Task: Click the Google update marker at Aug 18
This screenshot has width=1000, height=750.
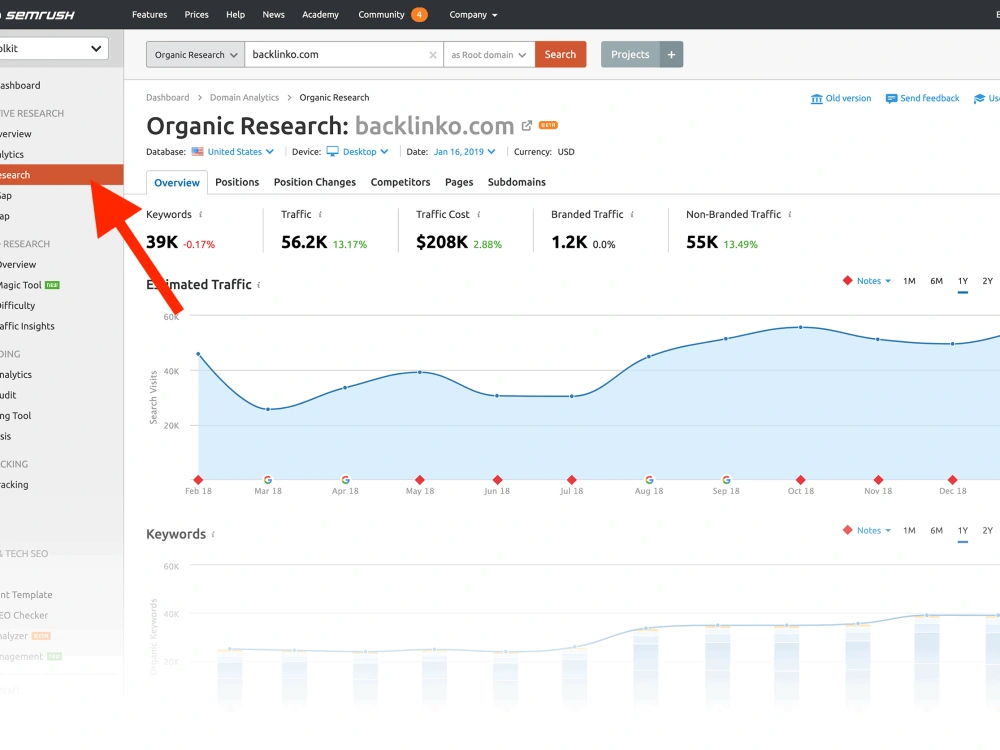Action: click(x=649, y=480)
